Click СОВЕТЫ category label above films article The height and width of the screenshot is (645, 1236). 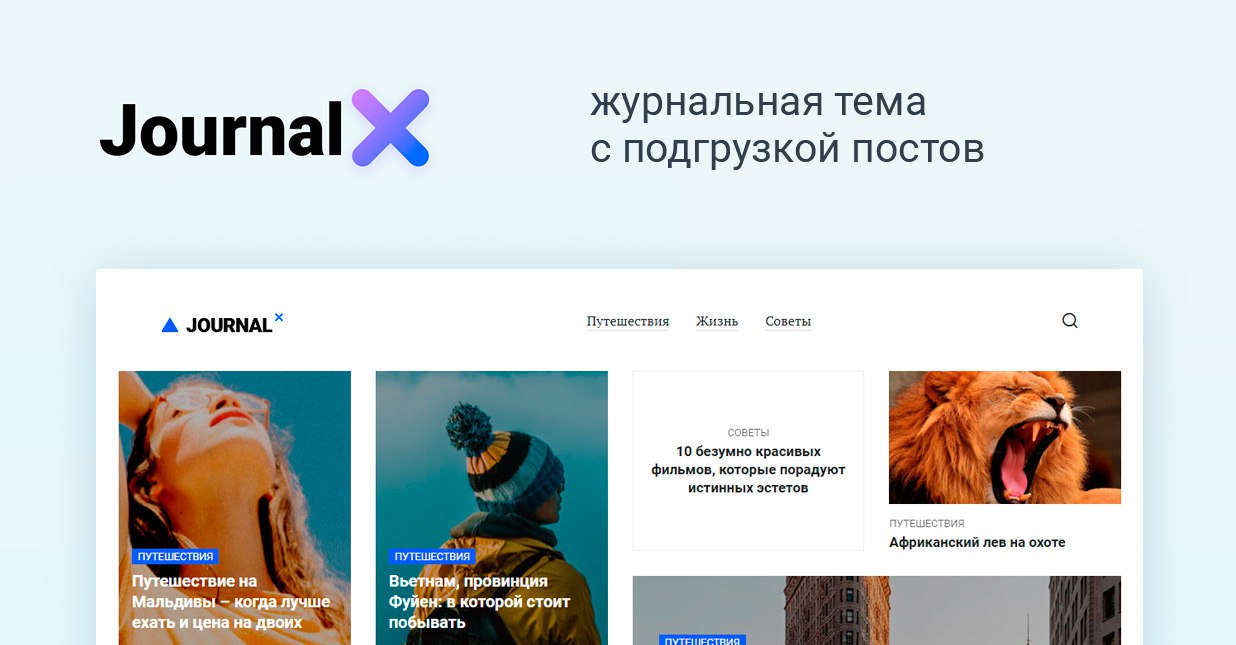click(x=748, y=433)
